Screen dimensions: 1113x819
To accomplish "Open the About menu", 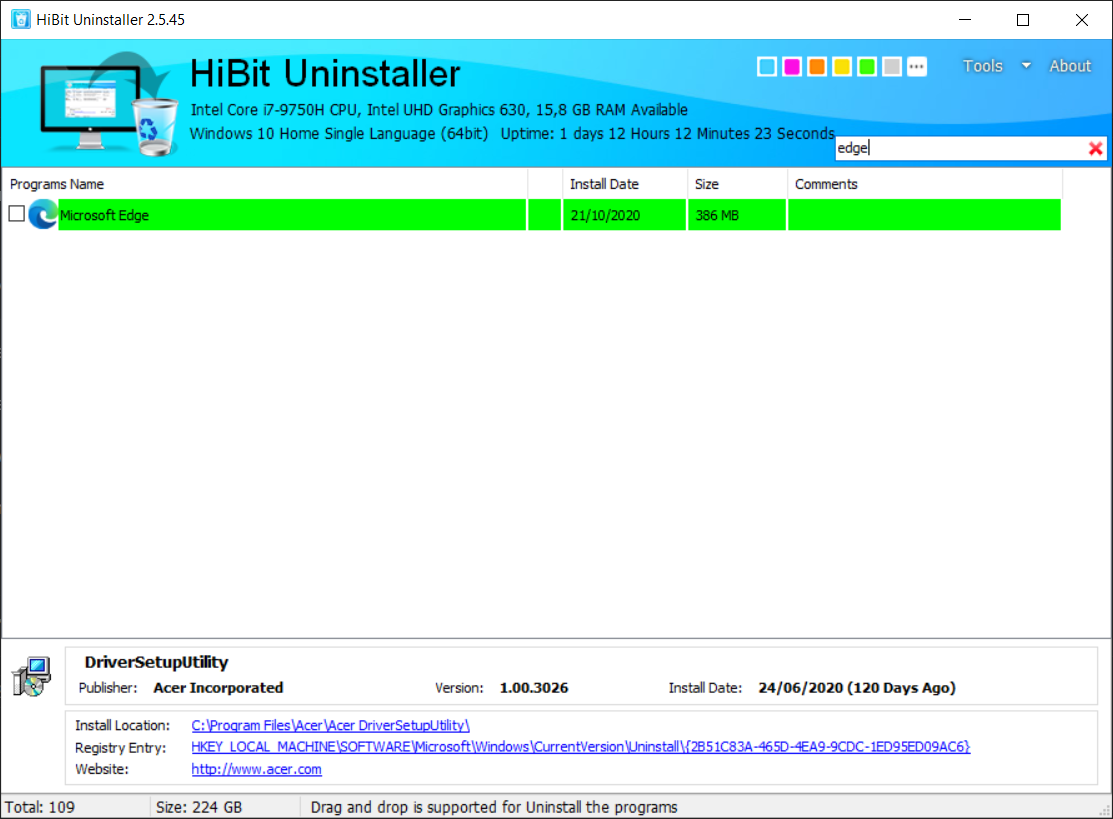I will point(1070,66).
